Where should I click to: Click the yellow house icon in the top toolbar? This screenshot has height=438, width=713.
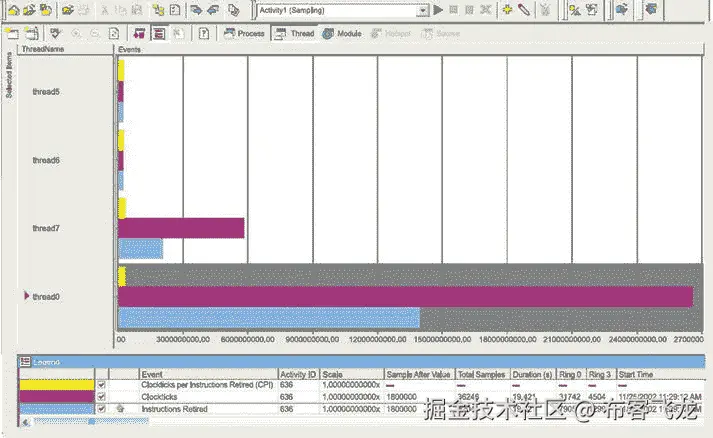click(14, 10)
